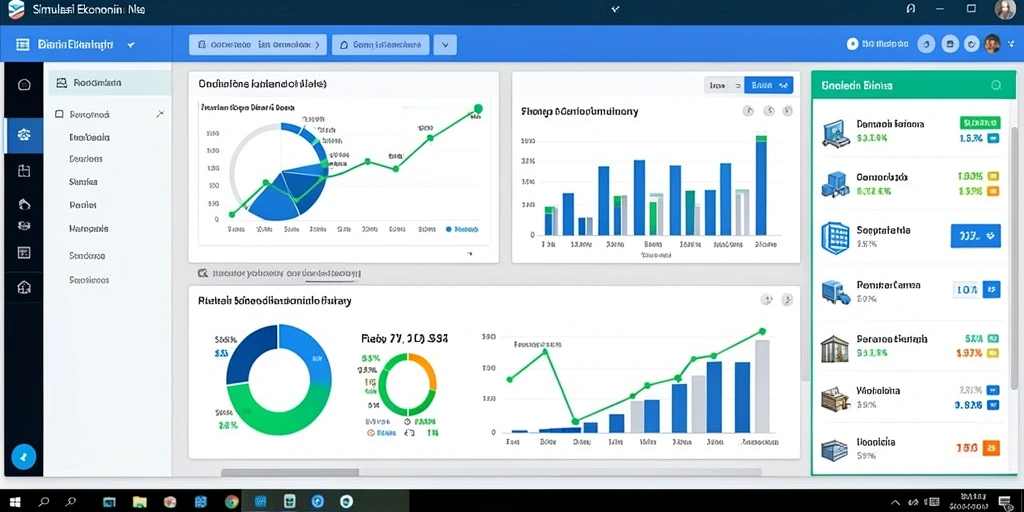The width and height of the screenshot is (1024, 512).
Task: Click the third round icon button in the blue header
Action: pyautogui.click(x=972, y=44)
